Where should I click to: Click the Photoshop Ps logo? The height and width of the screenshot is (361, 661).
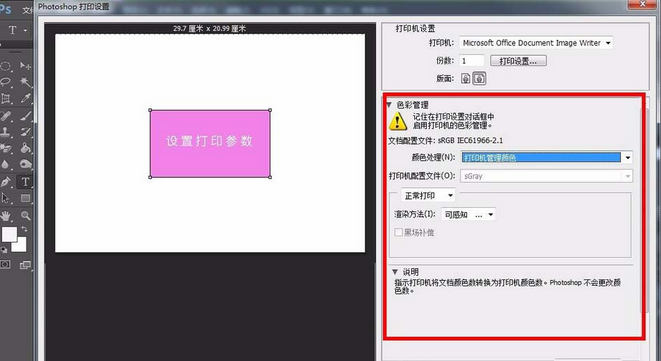6,8
